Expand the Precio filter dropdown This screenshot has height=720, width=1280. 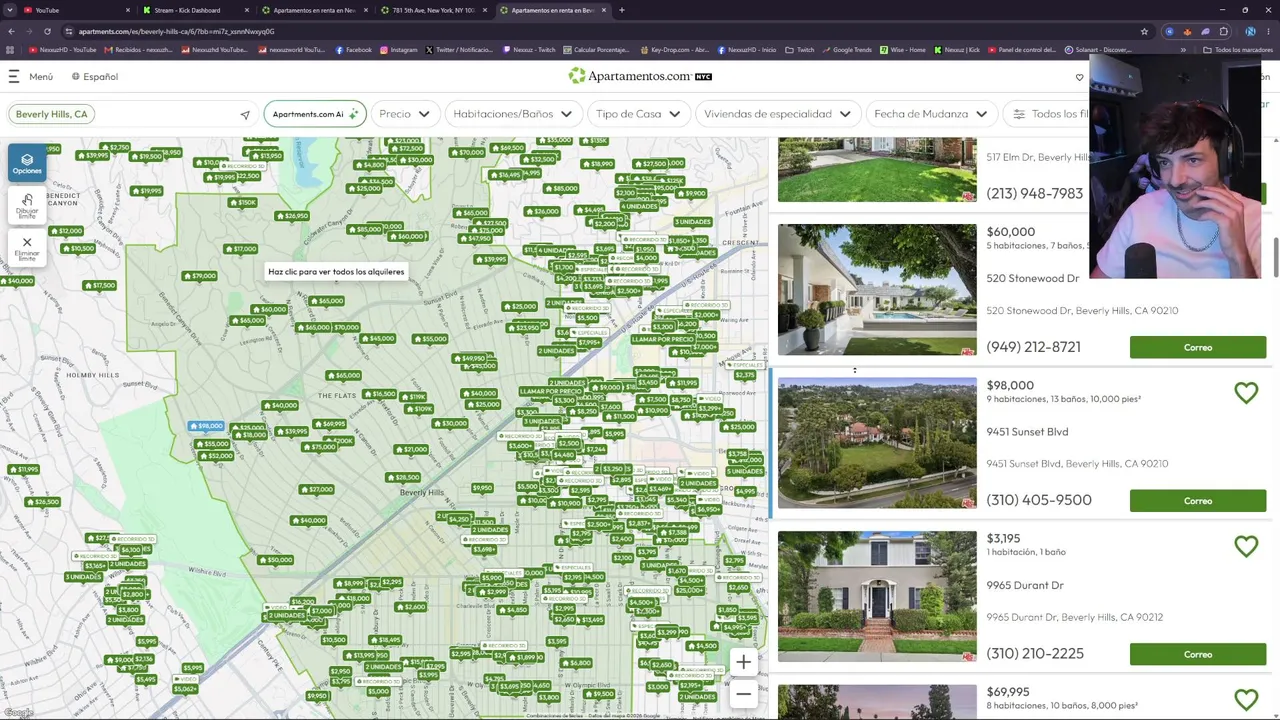(x=404, y=114)
